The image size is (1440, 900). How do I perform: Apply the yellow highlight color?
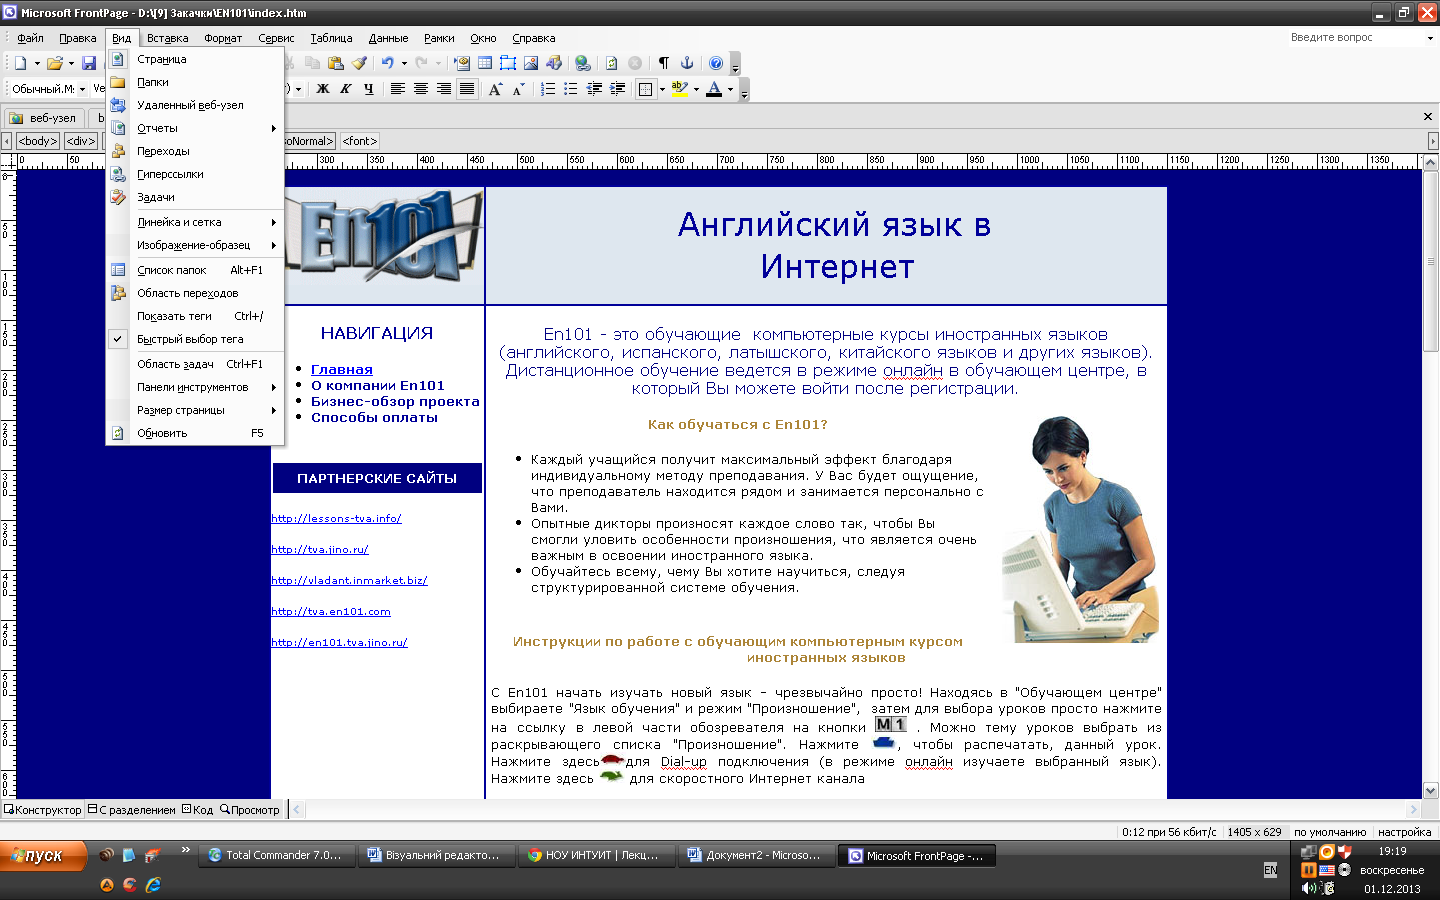(x=680, y=89)
